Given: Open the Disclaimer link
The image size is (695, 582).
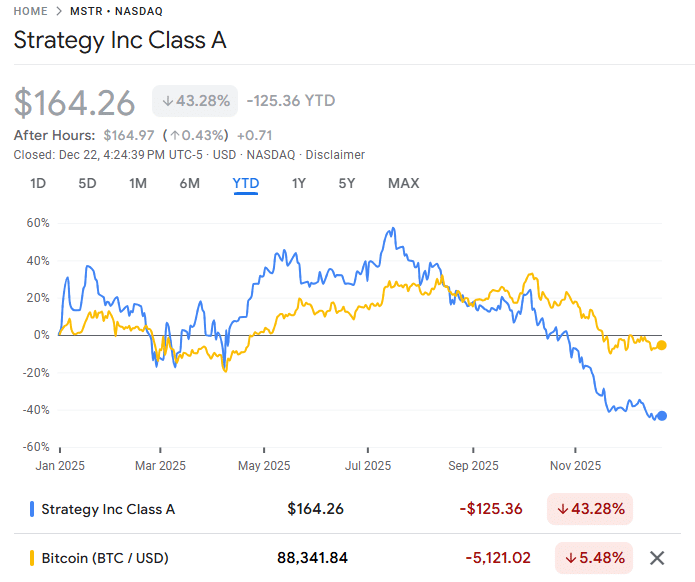Looking at the screenshot, I should coord(335,155).
